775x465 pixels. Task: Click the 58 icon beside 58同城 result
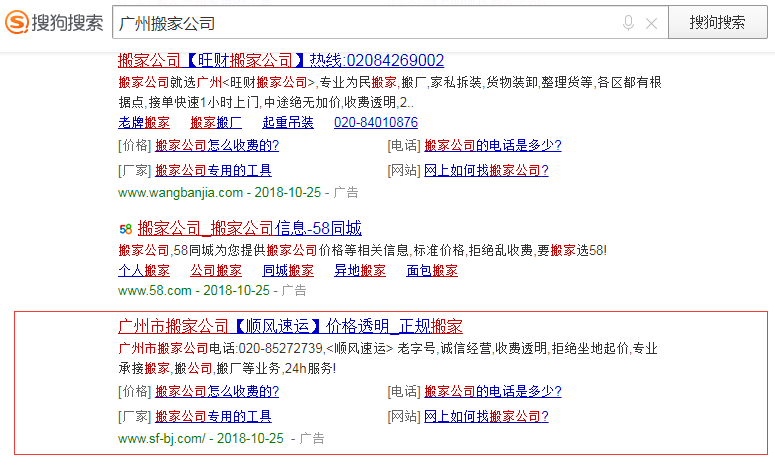coord(125,228)
